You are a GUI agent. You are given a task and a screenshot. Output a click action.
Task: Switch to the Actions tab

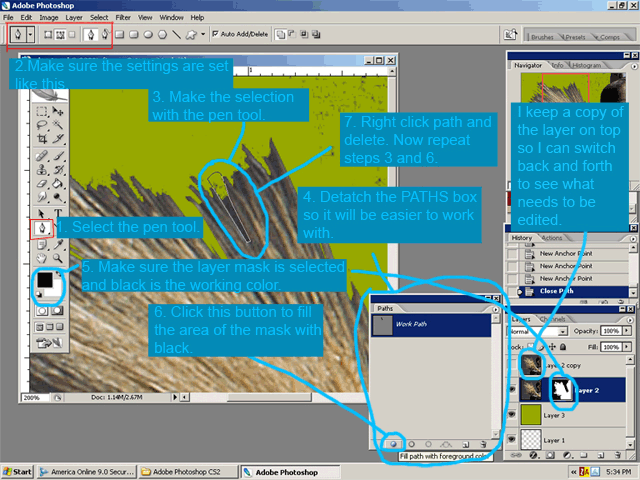[552, 238]
